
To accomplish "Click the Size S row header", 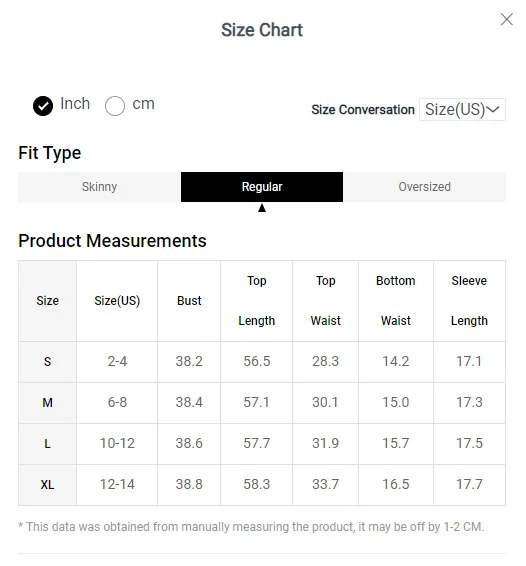I will pos(47,362).
